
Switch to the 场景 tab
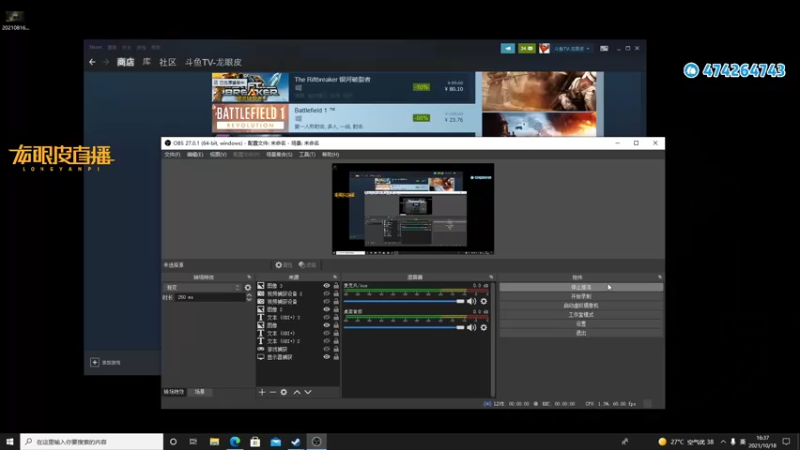[x=199, y=392]
